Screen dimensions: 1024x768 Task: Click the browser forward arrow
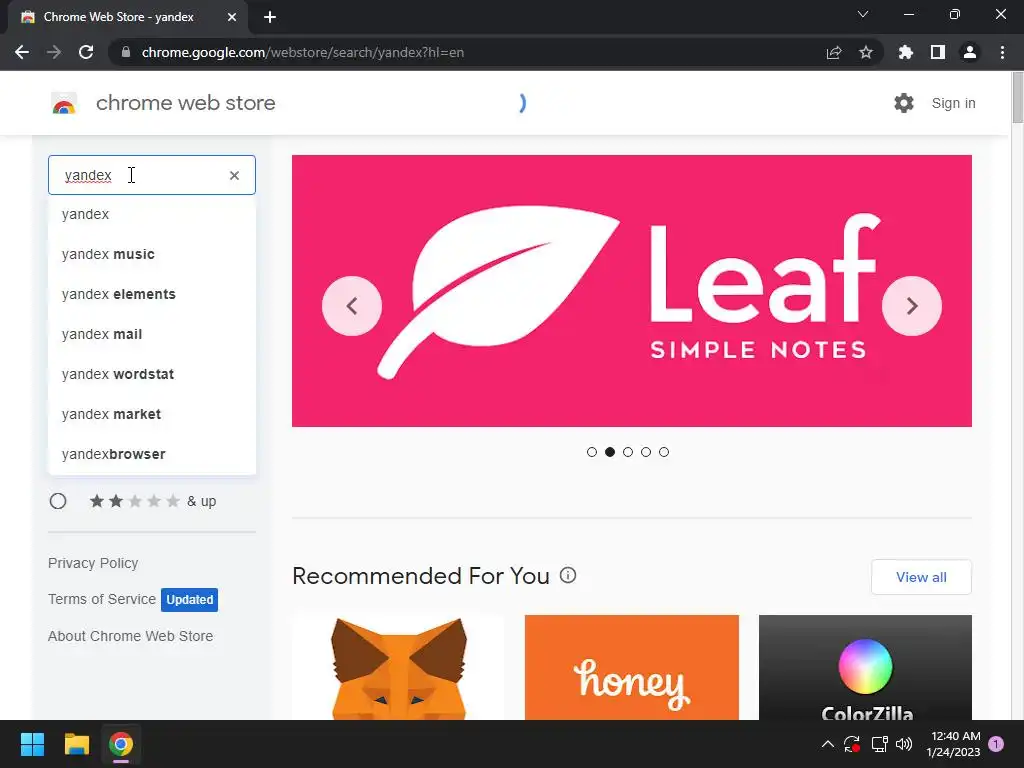click(x=54, y=52)
